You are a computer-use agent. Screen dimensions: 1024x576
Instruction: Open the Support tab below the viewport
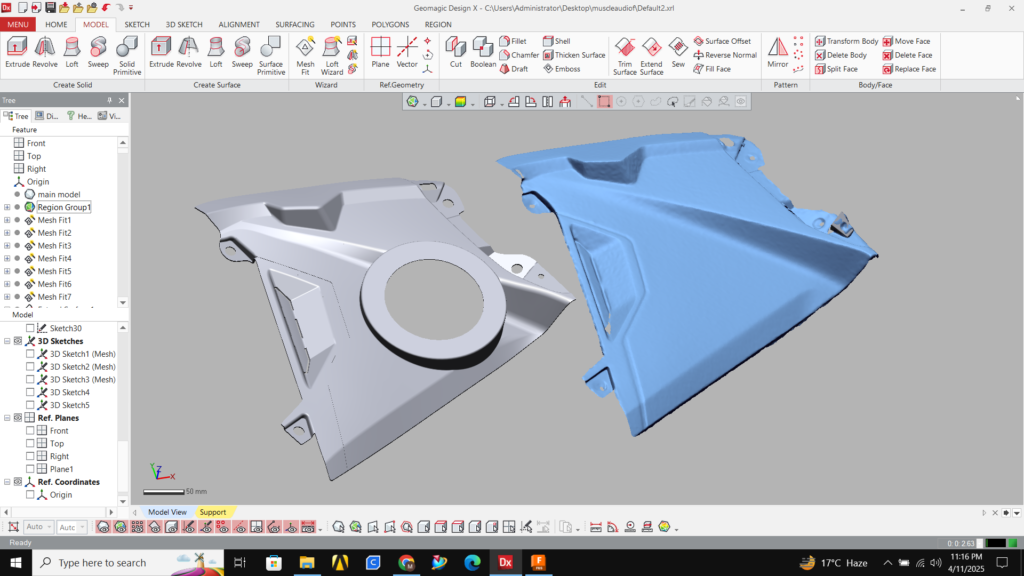212,512
